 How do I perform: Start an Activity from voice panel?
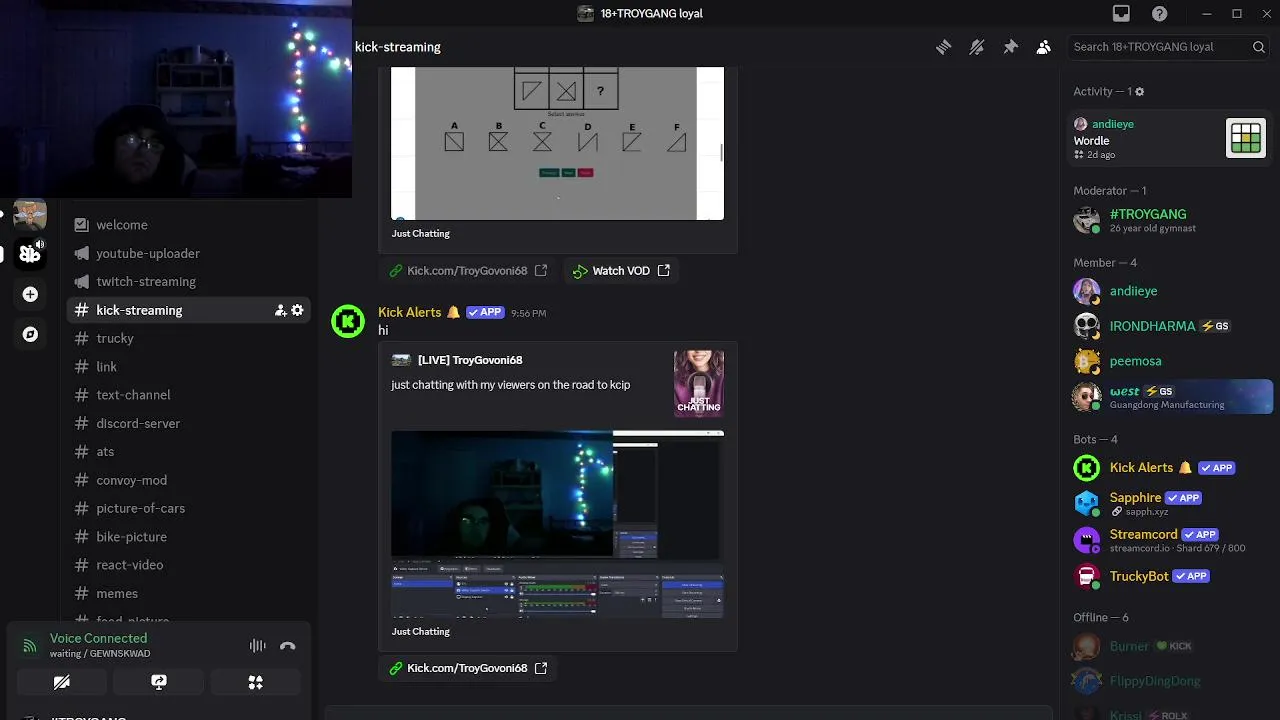[256, 682]
